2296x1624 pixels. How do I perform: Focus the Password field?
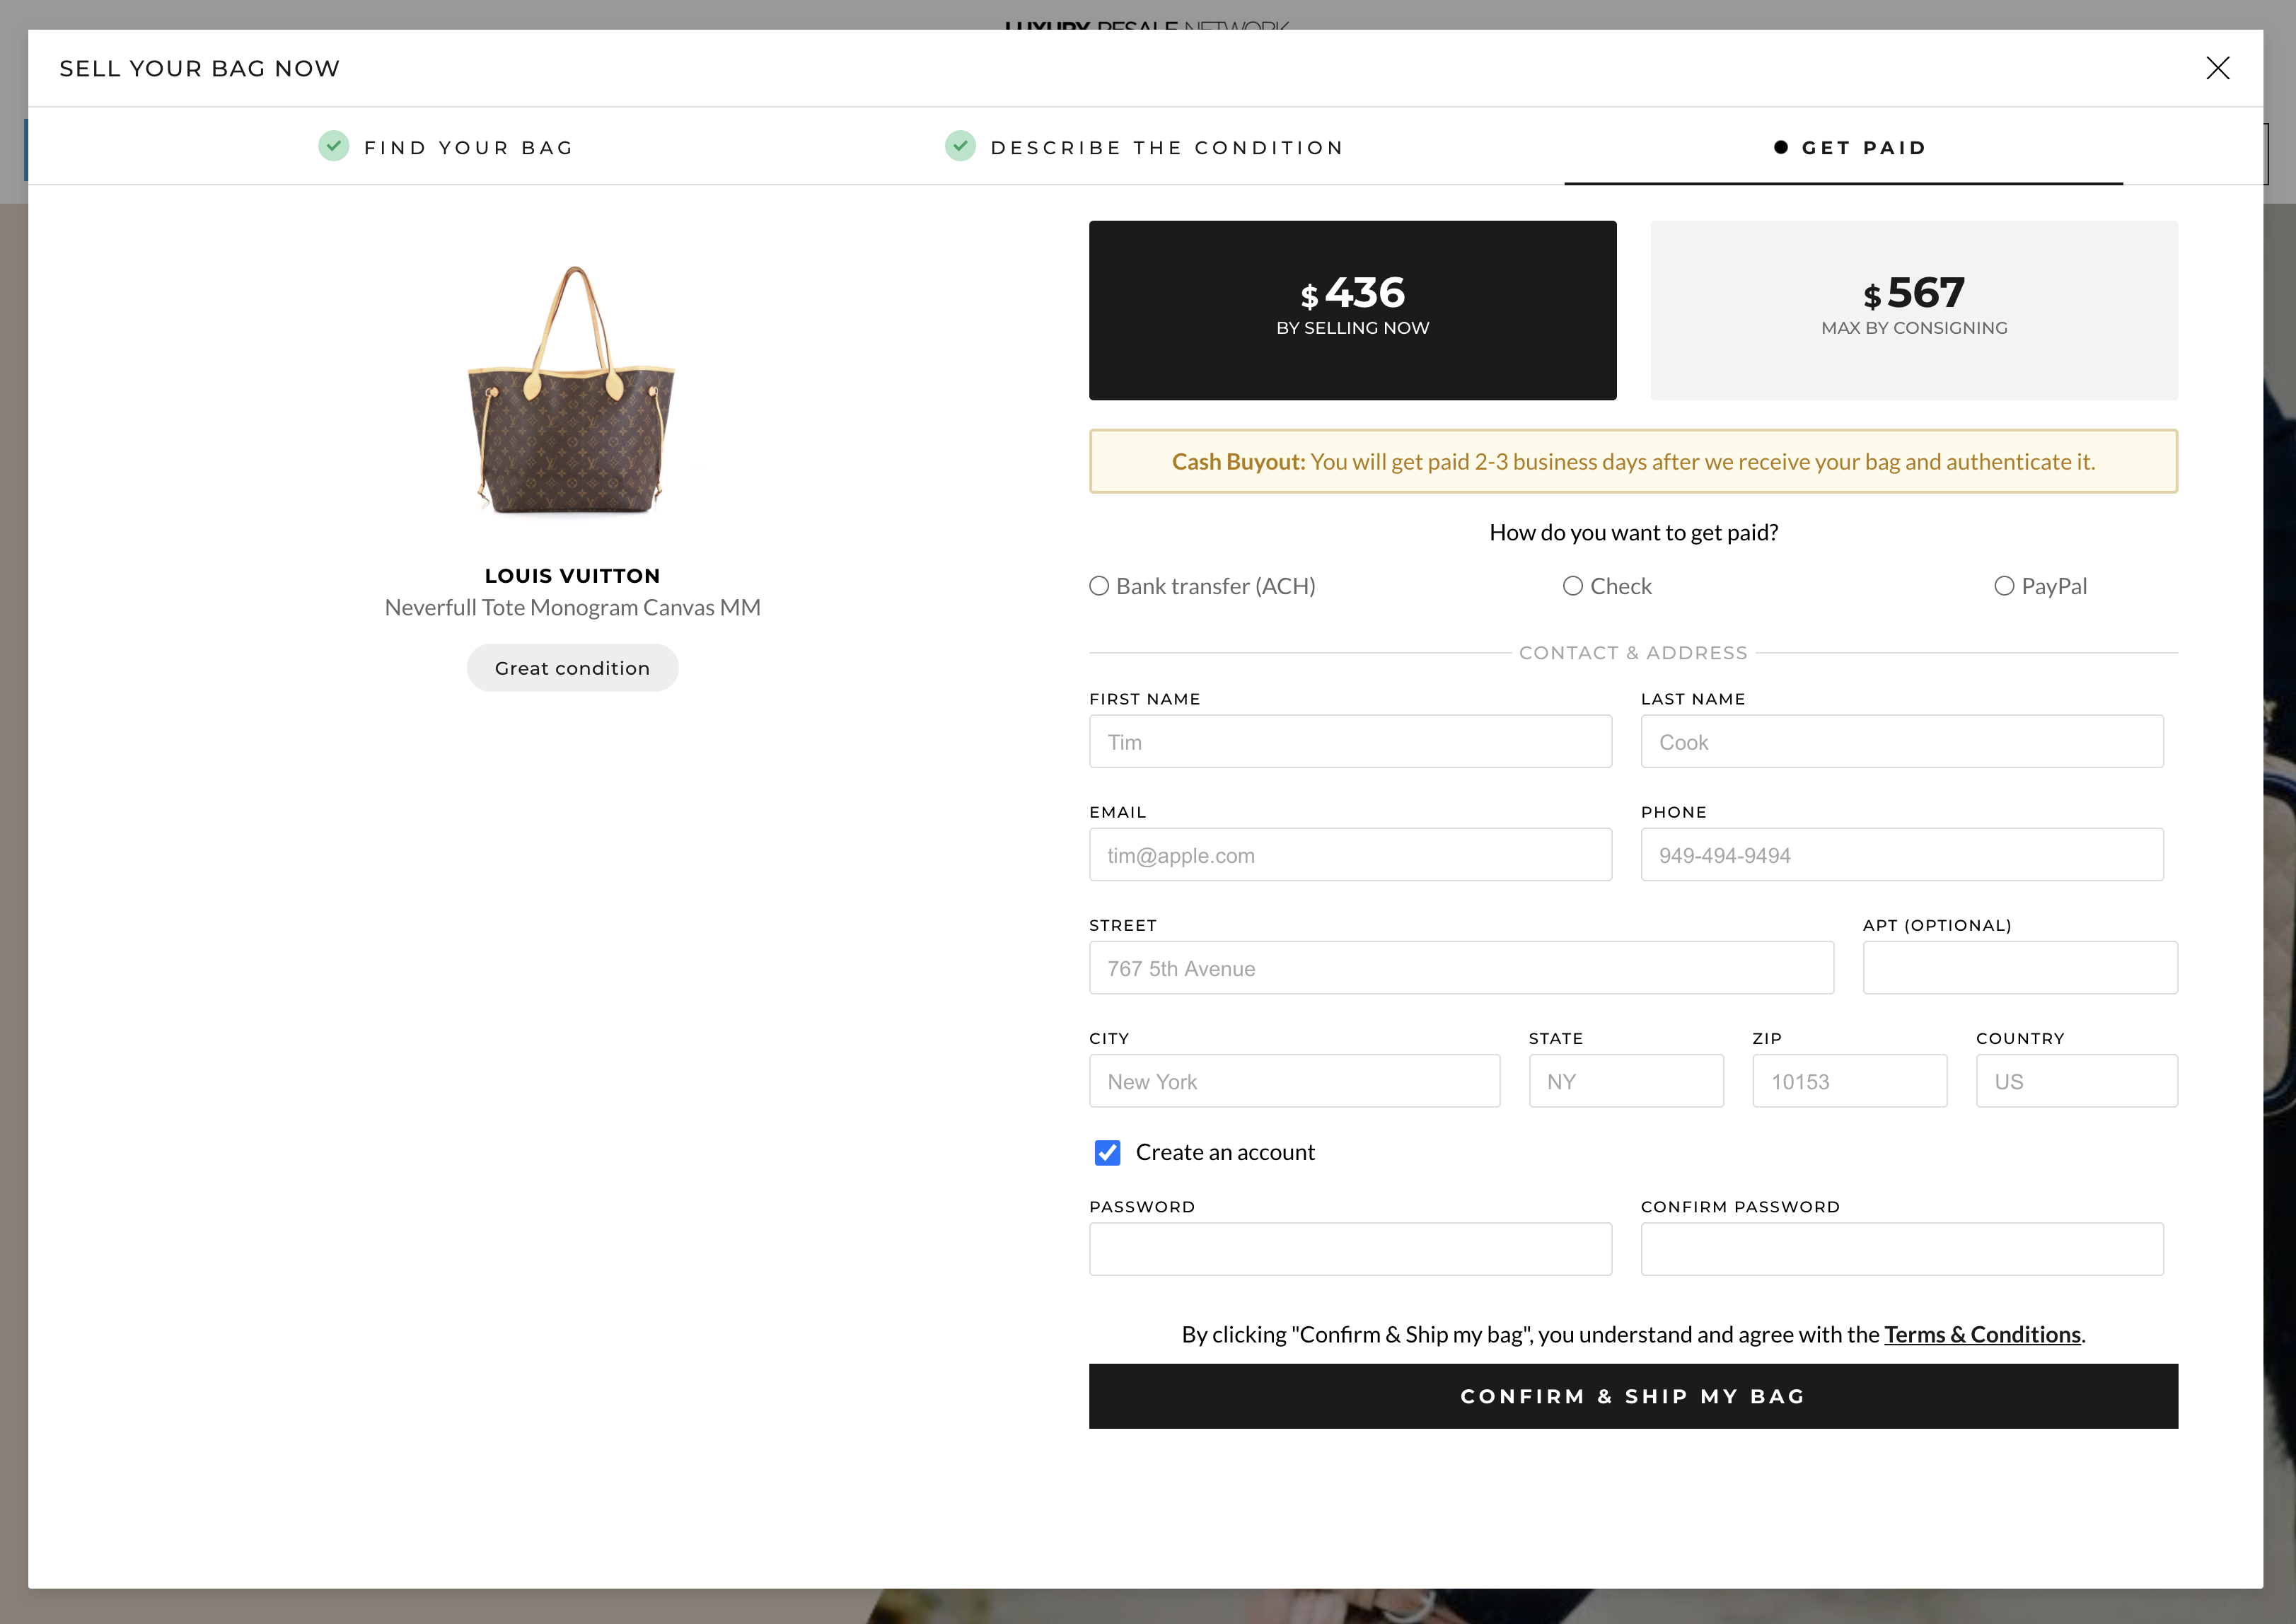click(1350, 1248)
